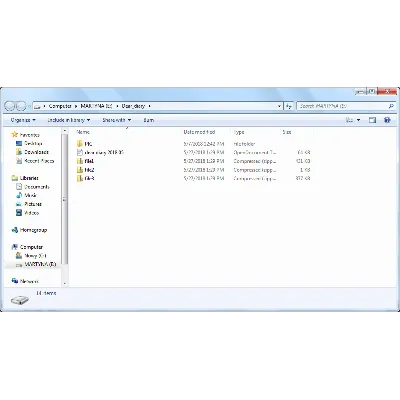The width and height of the screenshot is (400, 400).
Task: Show the preview pane
Action: pyautogui.click(x=372, y=120)
